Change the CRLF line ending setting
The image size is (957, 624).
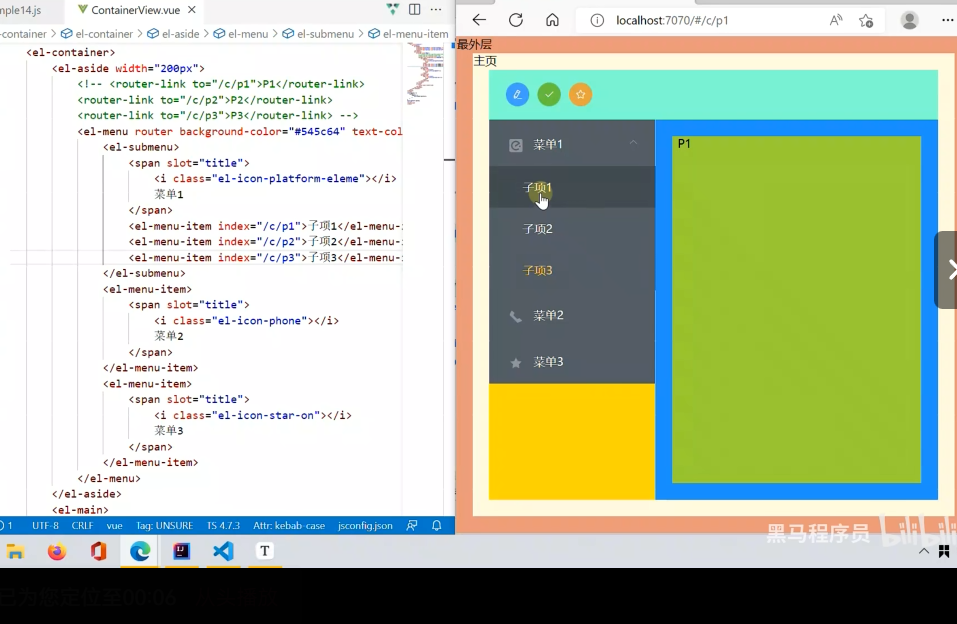[82, 525]
